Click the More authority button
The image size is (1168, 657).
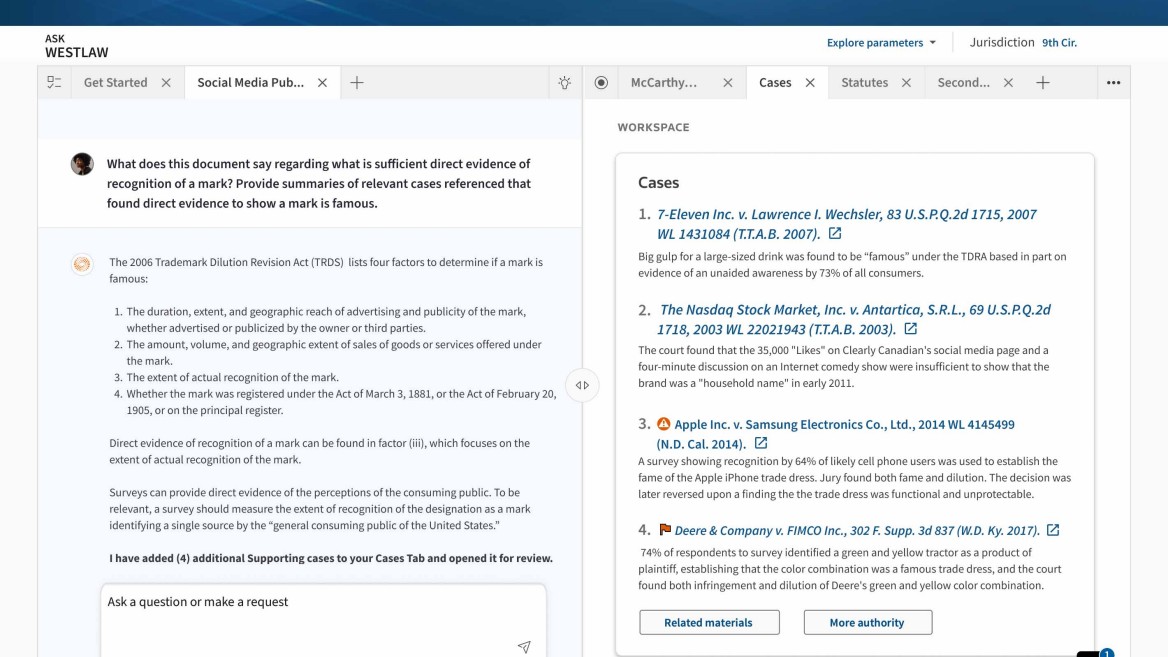point(867,622)
